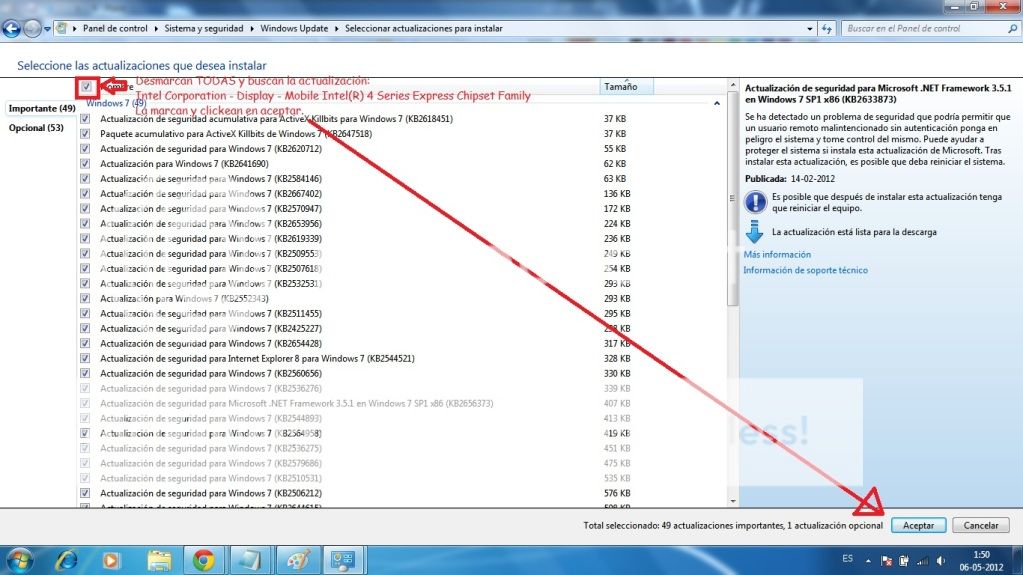Open Windows Explorer folder in taskbar
Image resolution: width=1023 pixels, height=575 pixels.
tap(159, 561)
